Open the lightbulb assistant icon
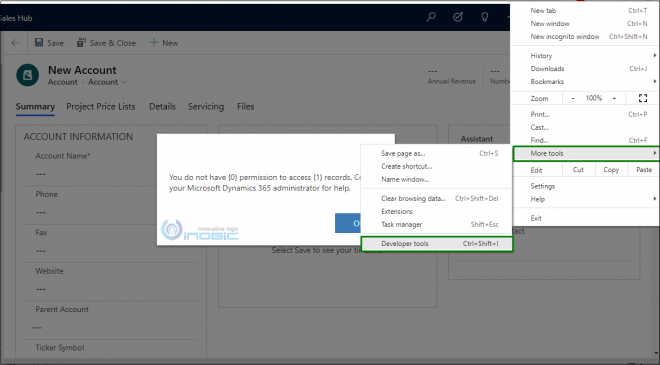660x365 pixels. tap(485, 17)
